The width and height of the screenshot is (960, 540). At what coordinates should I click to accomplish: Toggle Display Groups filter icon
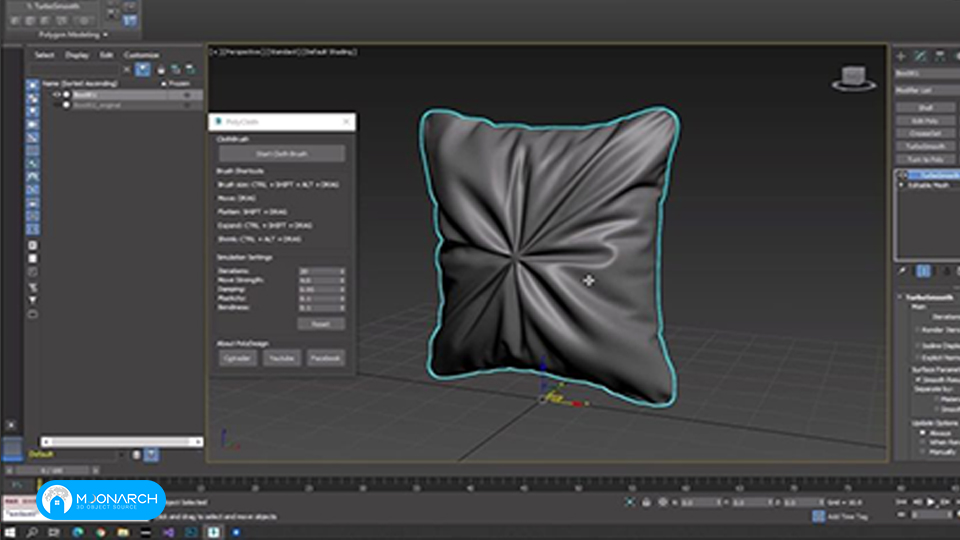[32, 163]
